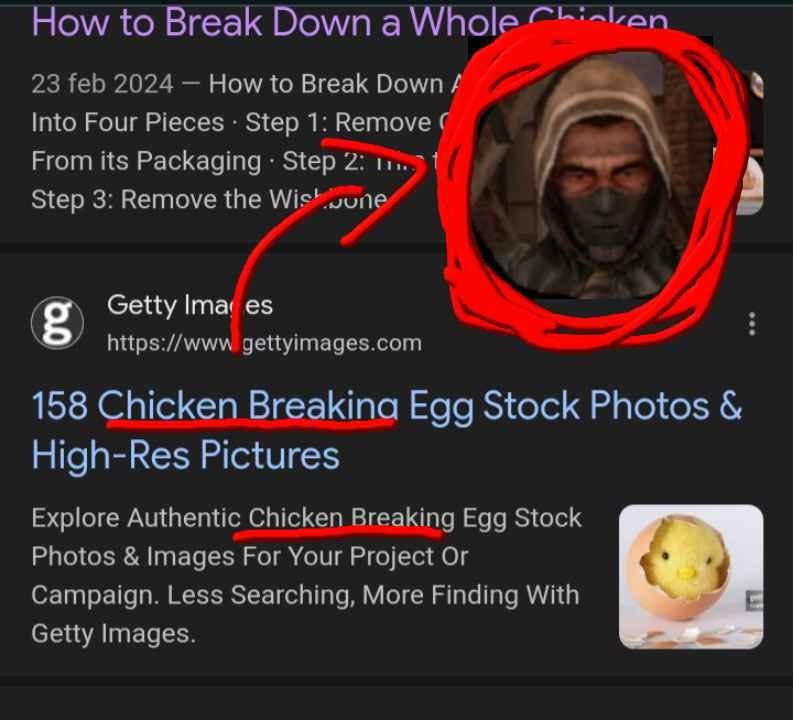793x720 pixels.
Task: Open the chick in eggshell thumbnail
Action: click(691, 577)
